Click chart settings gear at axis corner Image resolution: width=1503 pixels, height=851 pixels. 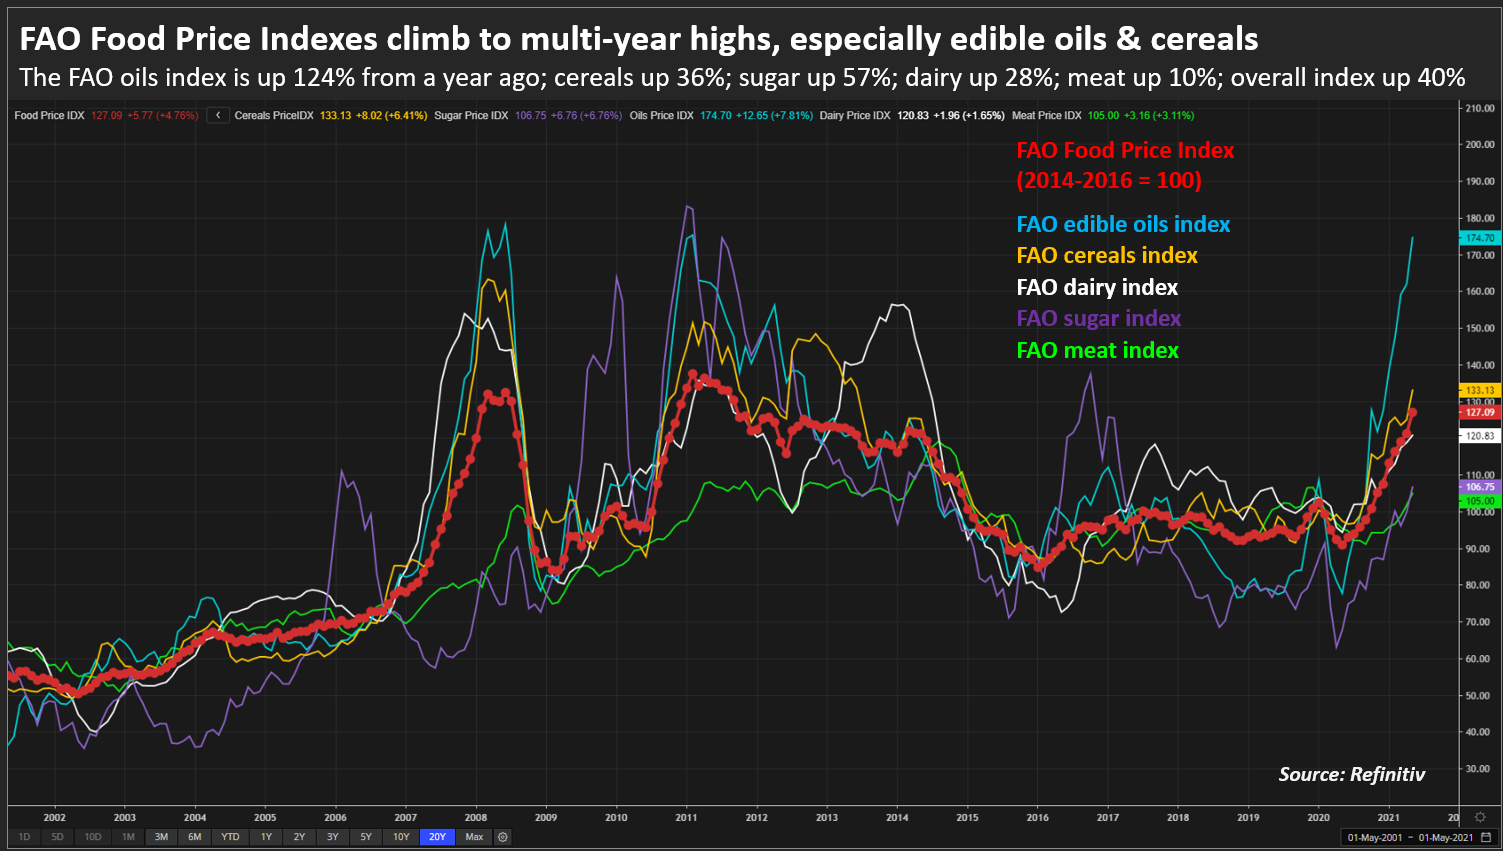(1480, 817)
